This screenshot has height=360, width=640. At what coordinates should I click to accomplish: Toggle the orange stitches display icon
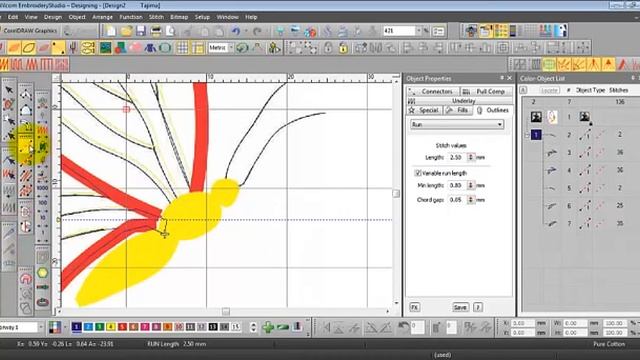pyautogui.click(x=14, y=48)
